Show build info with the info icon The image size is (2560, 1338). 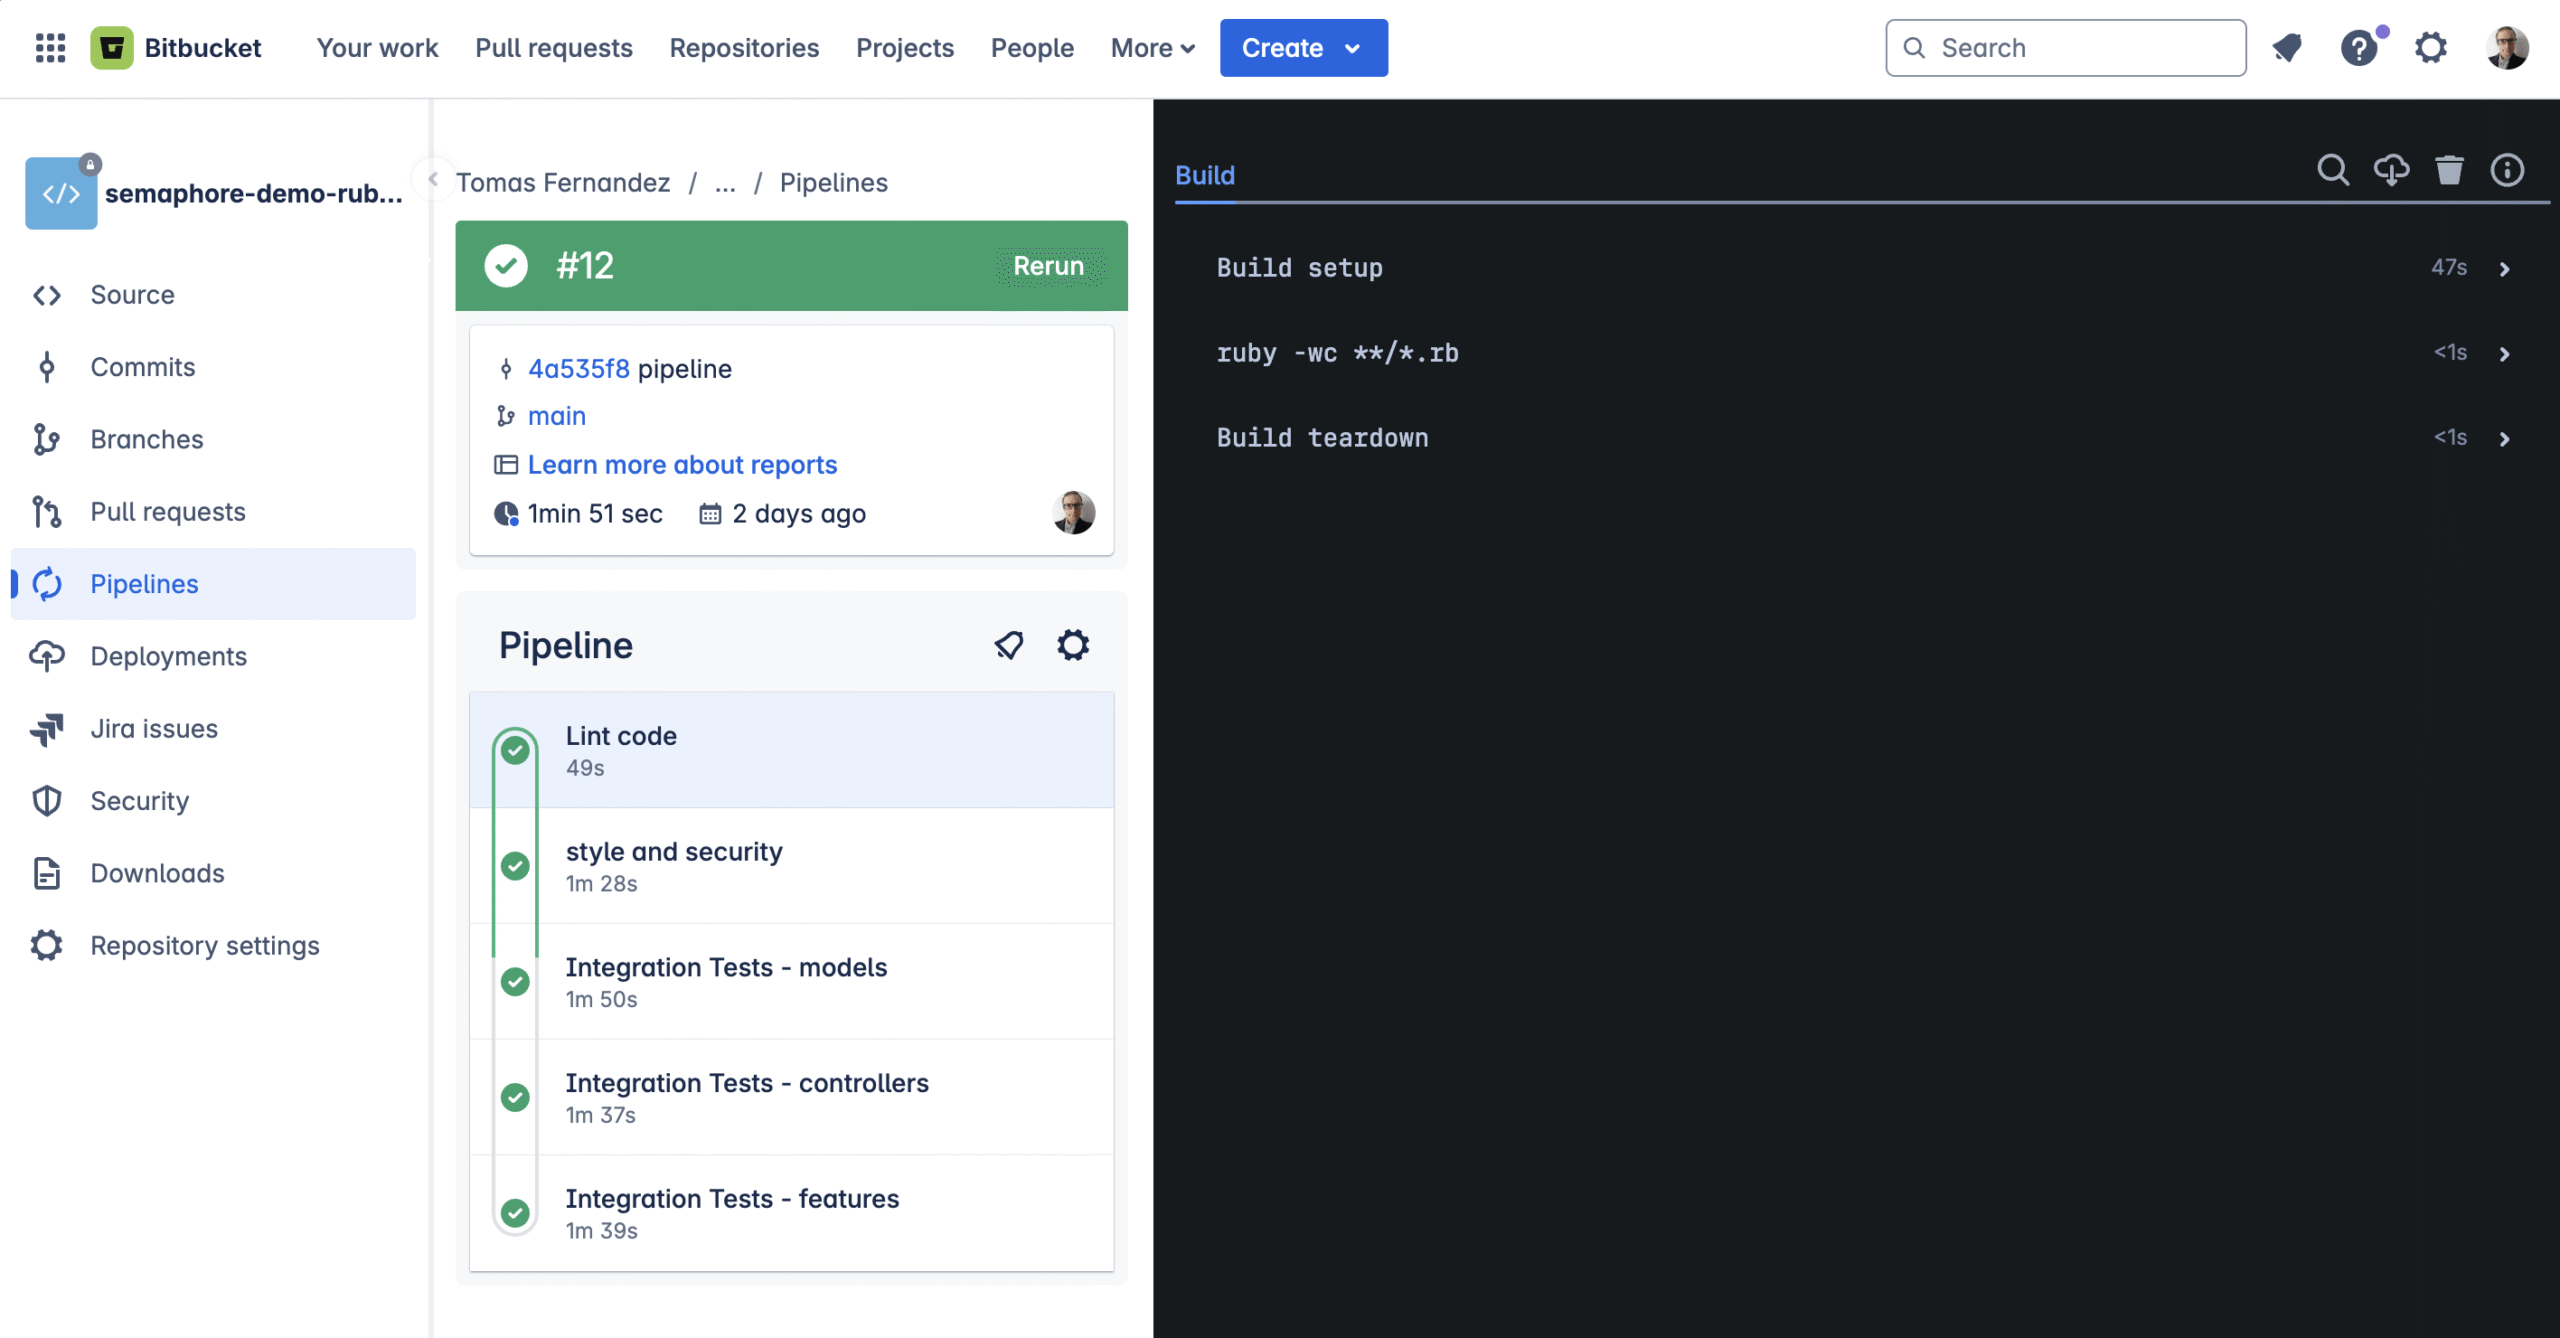point(2507,170)
